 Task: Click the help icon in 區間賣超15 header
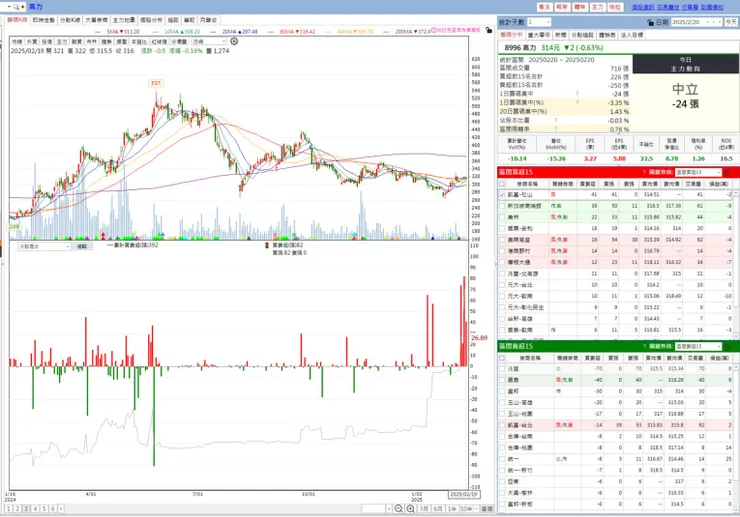(x=644, y=346)
